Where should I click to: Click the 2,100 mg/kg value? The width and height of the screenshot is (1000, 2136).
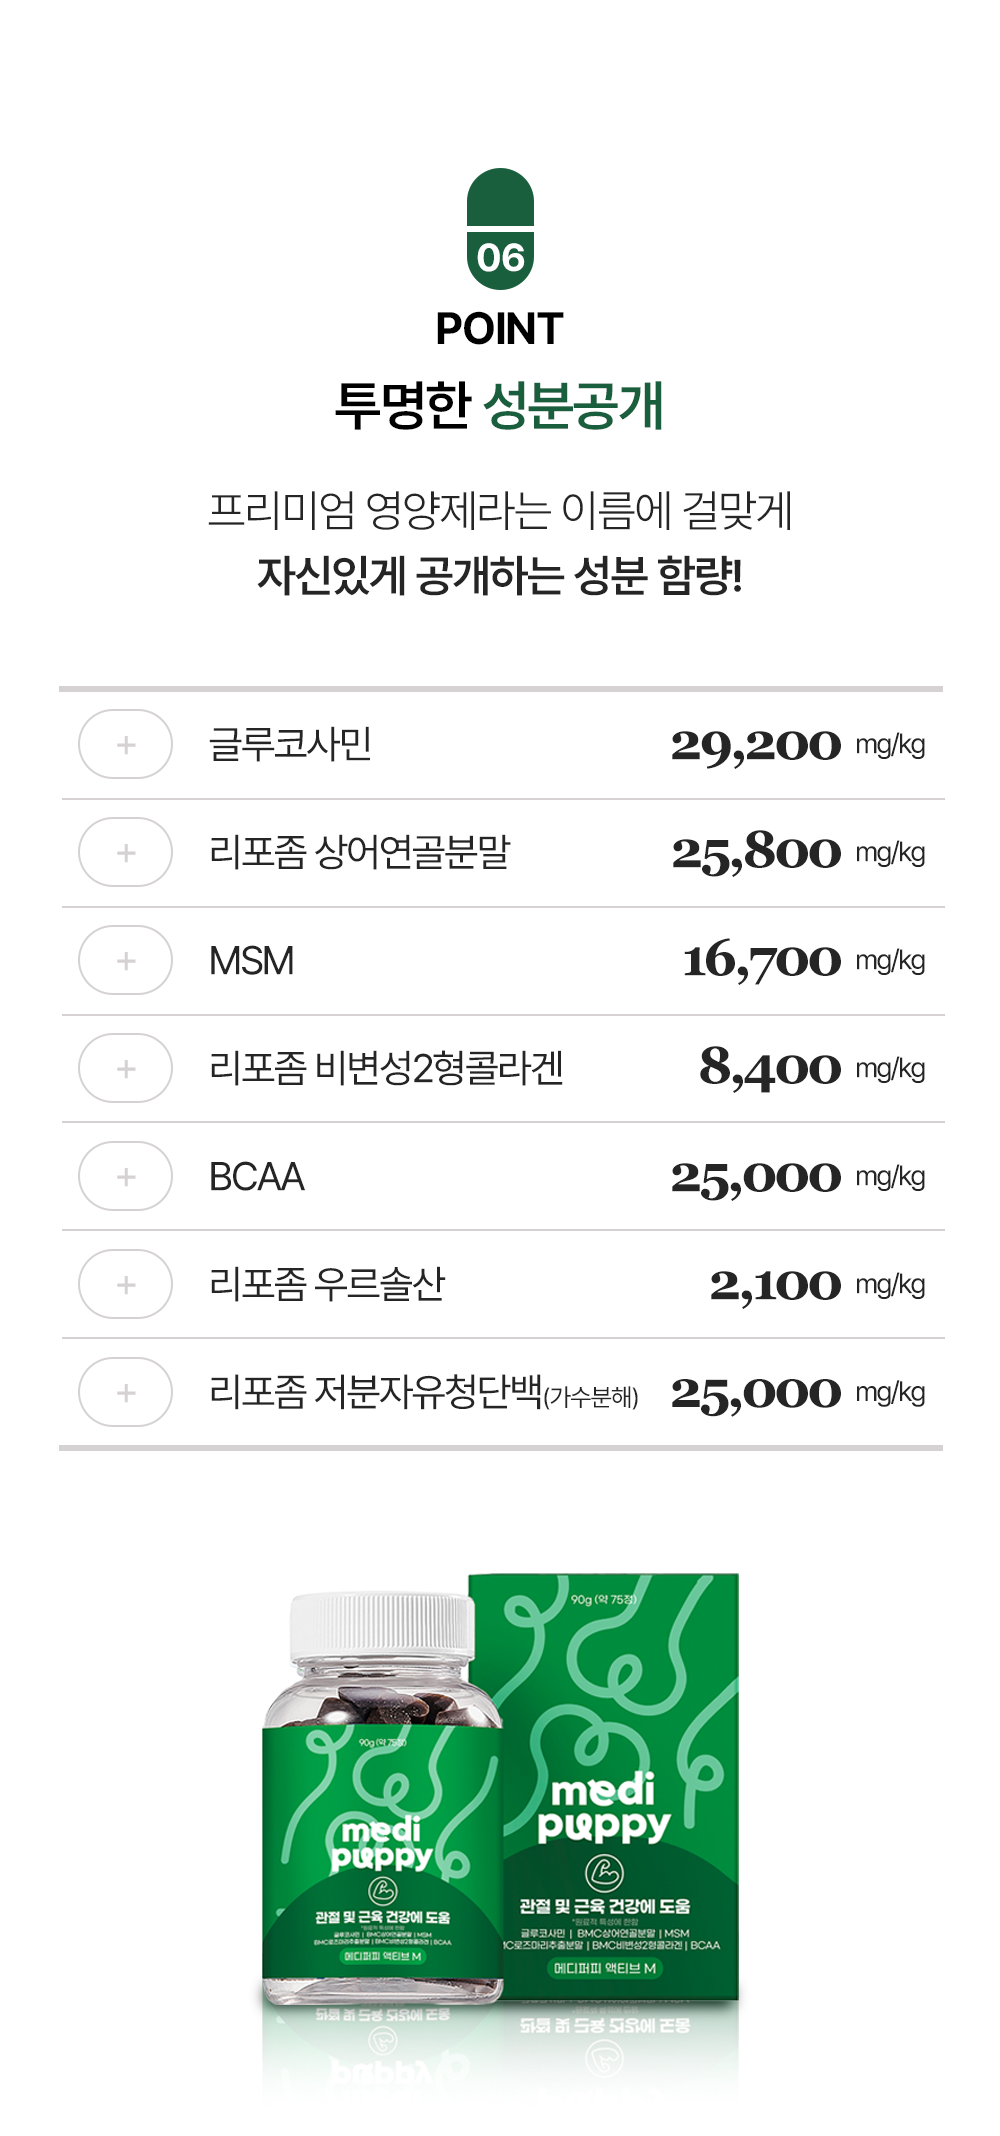(817, 1285)
